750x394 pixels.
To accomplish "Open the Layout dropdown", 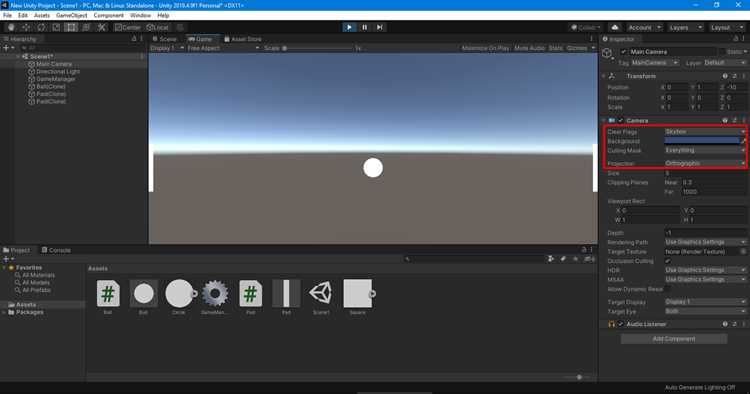I will [727, 27].
